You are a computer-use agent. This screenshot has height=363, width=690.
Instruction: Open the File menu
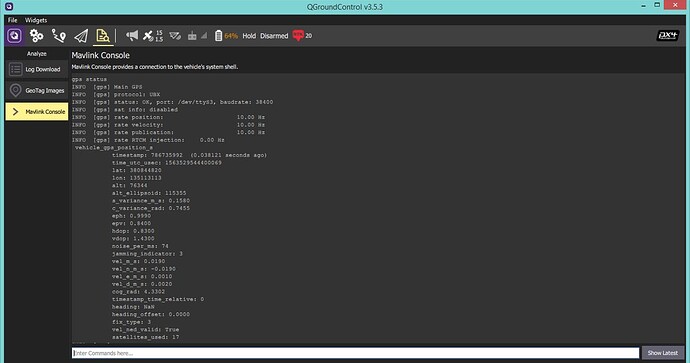(x=12, y=20)
